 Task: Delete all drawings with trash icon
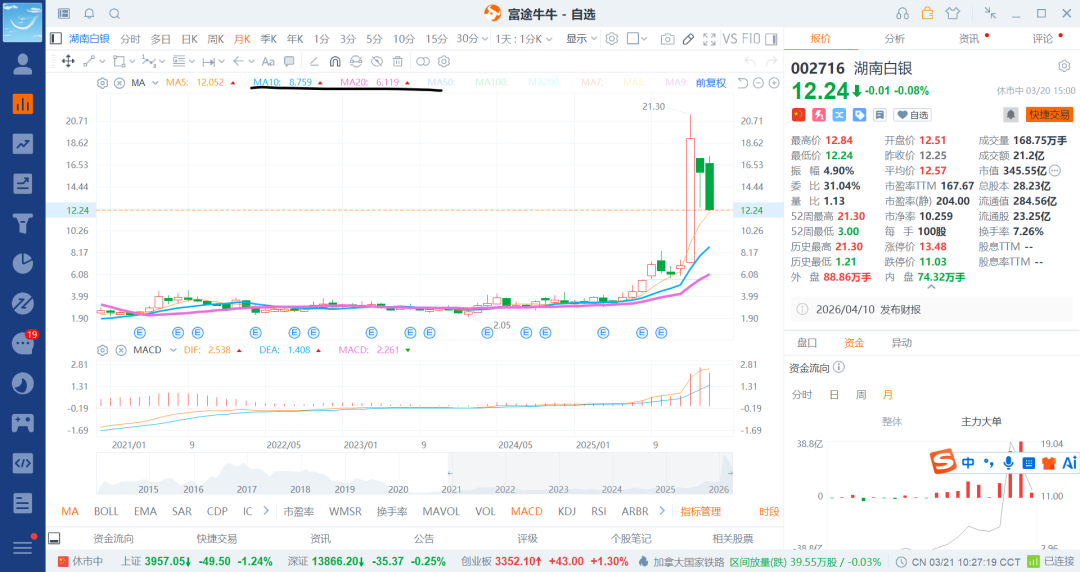tap(397, 61)
